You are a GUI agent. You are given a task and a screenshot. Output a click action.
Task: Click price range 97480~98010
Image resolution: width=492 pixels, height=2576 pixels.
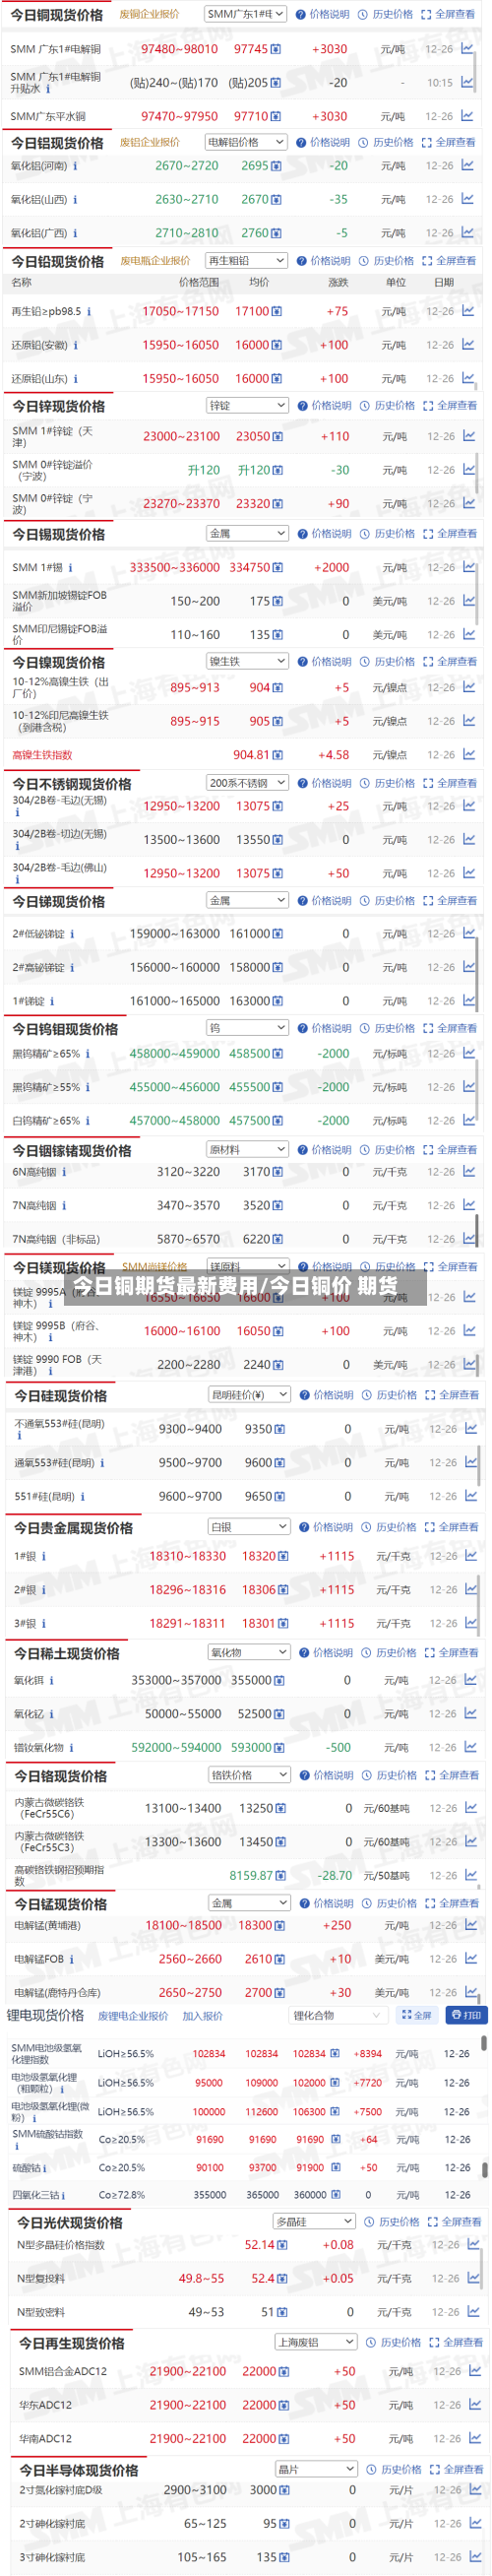(179, 49)
